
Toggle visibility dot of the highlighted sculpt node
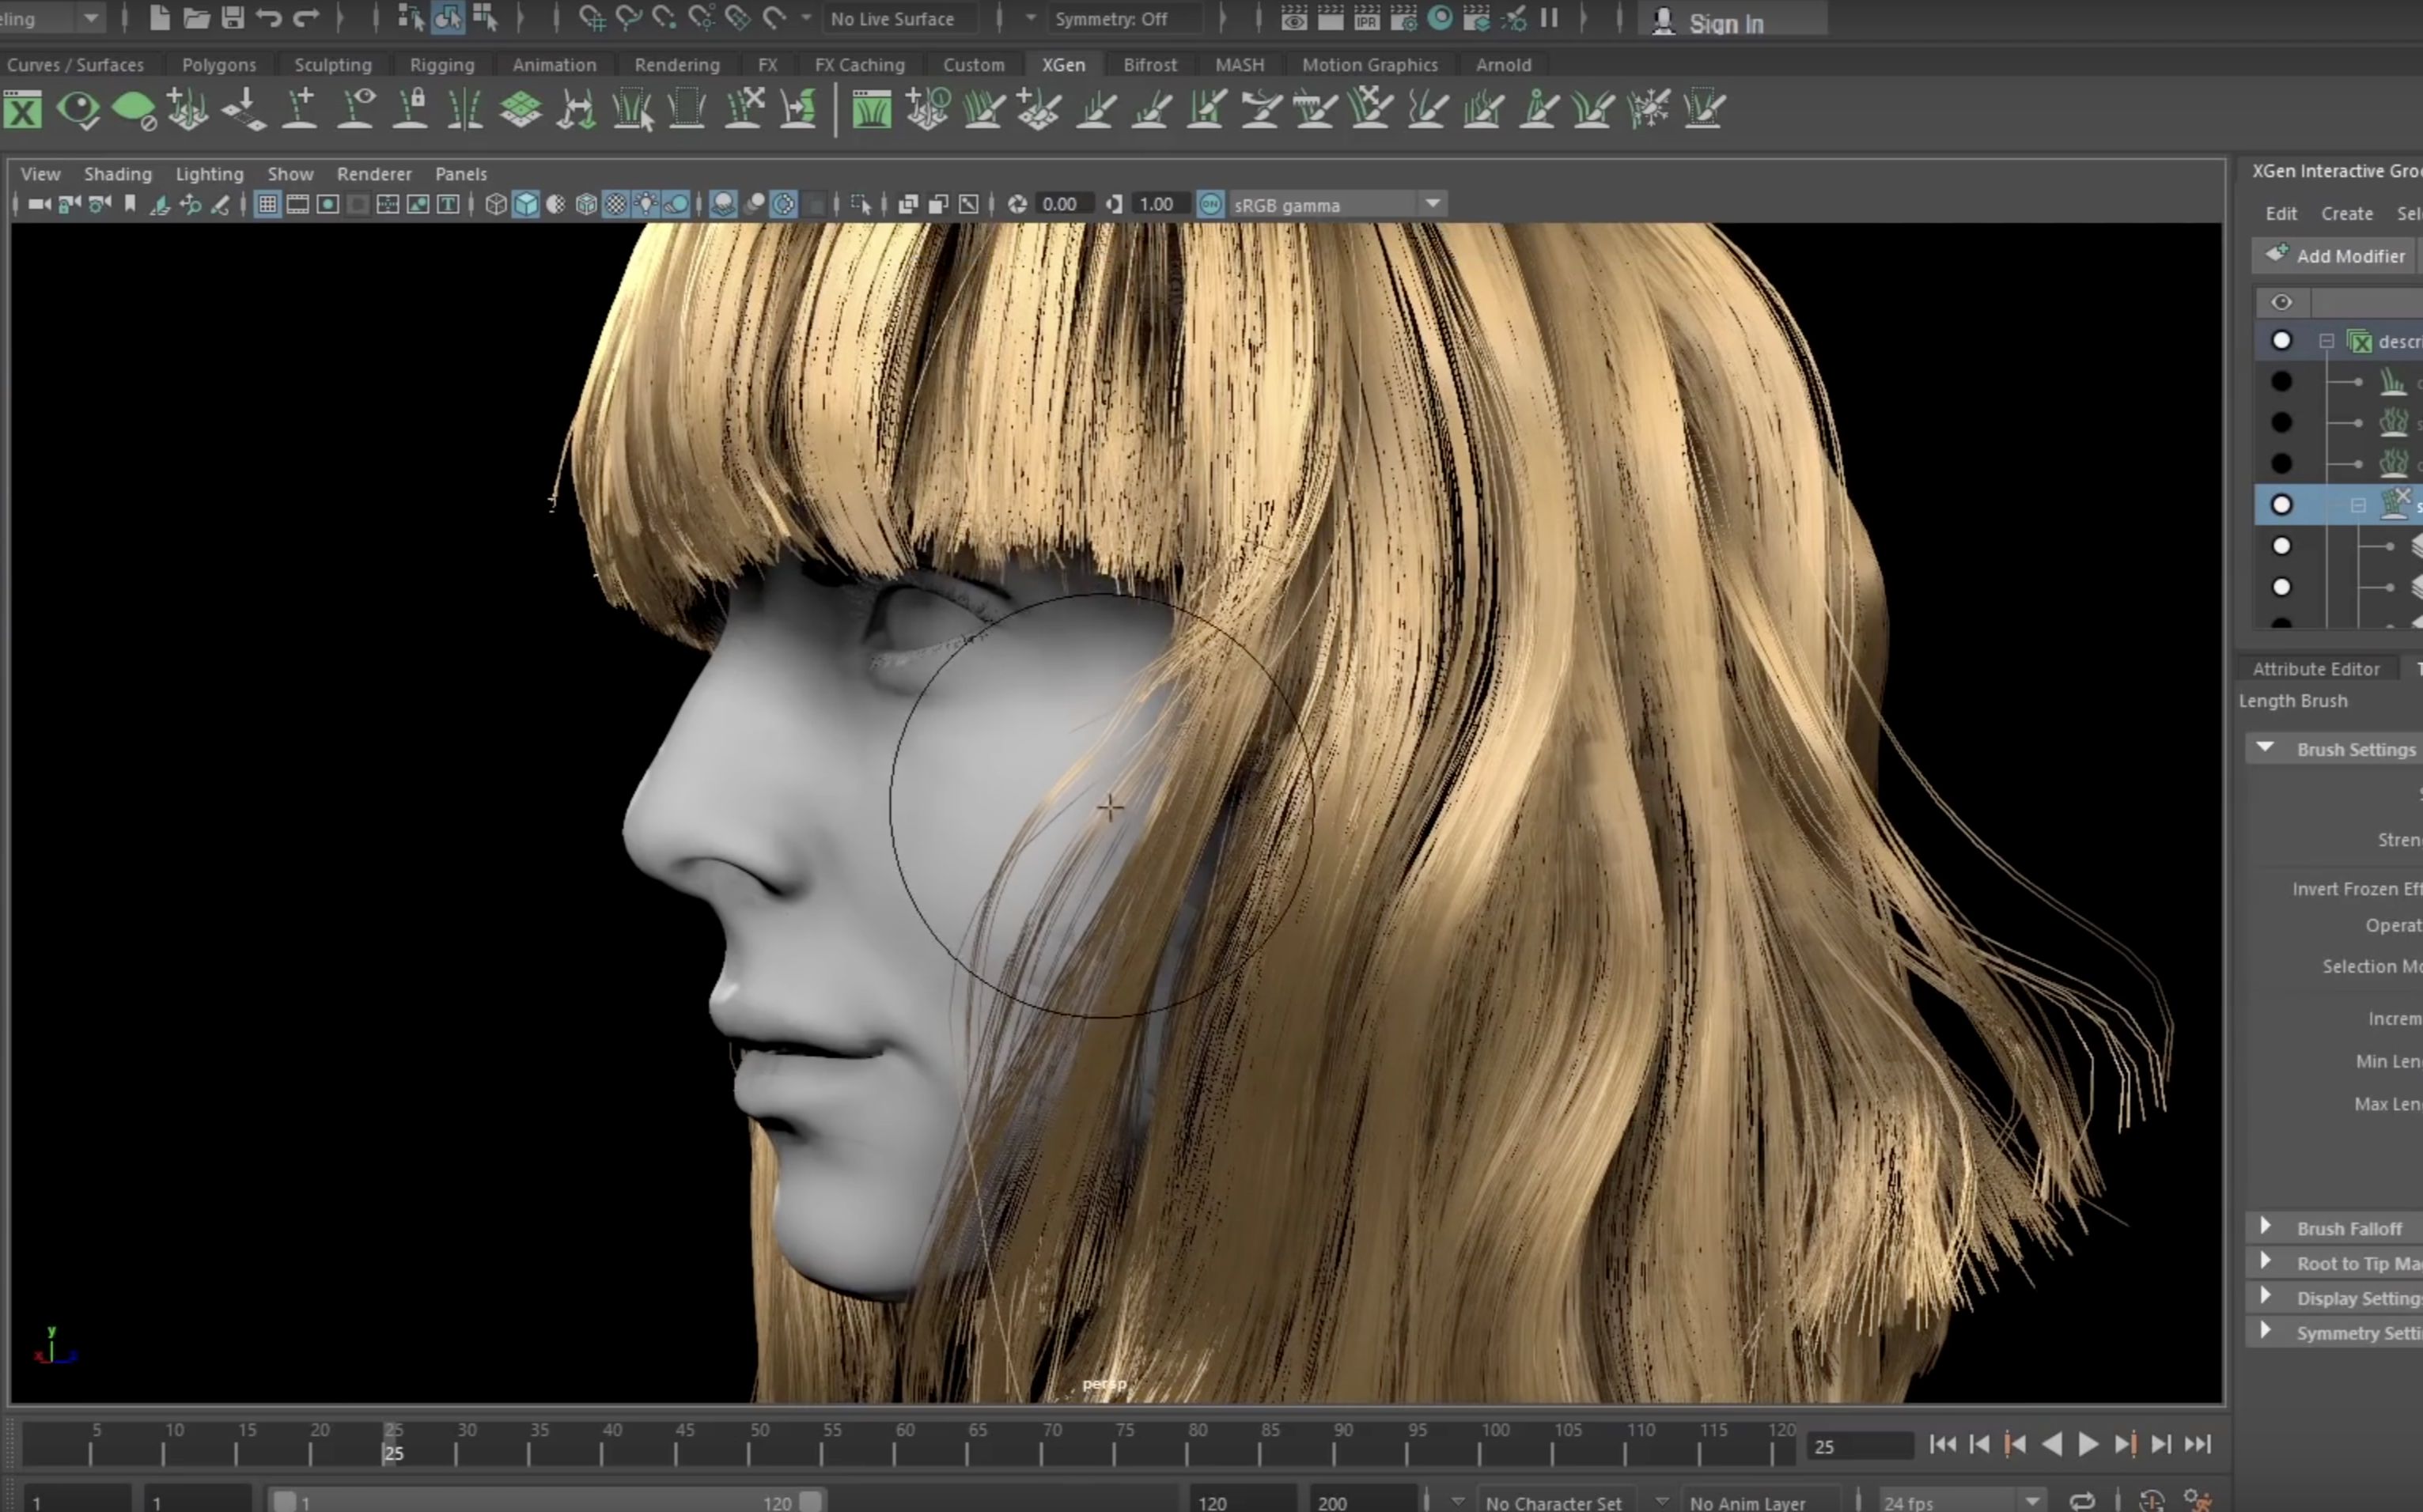[2282, 505]
